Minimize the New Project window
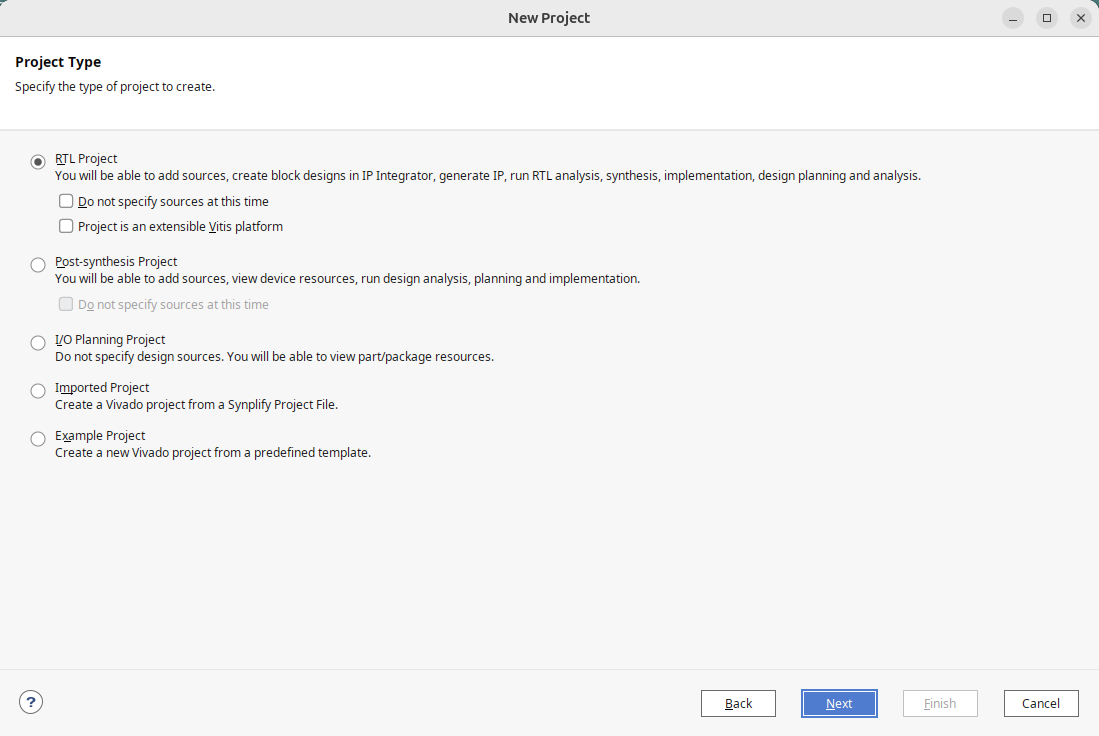Screen dimensions: 1099x736 (1013, 18)
